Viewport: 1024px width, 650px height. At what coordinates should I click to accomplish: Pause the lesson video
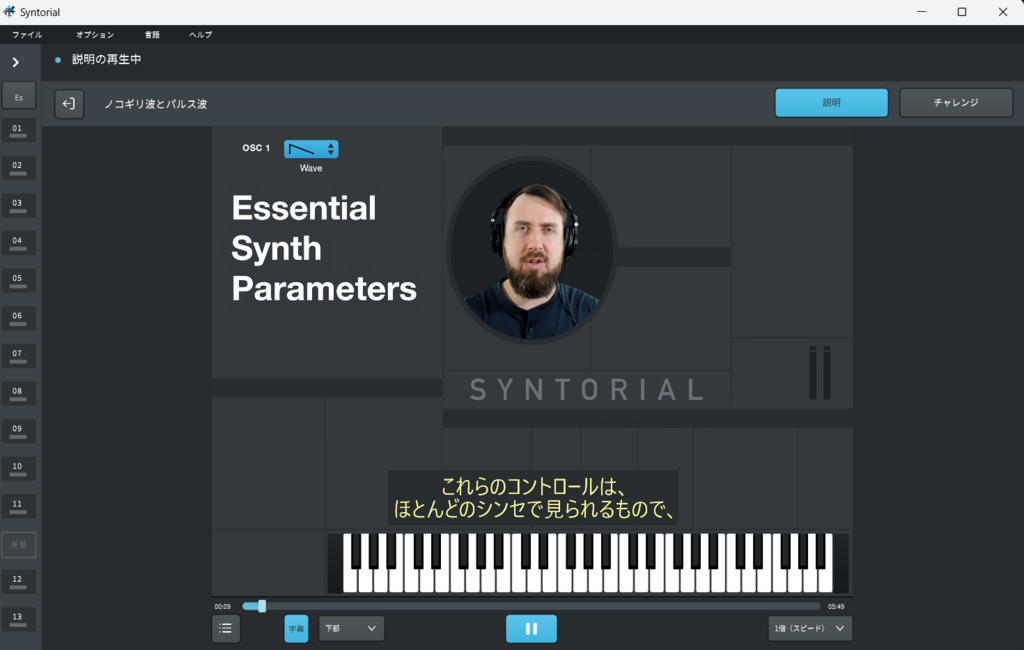coord(531,628)
